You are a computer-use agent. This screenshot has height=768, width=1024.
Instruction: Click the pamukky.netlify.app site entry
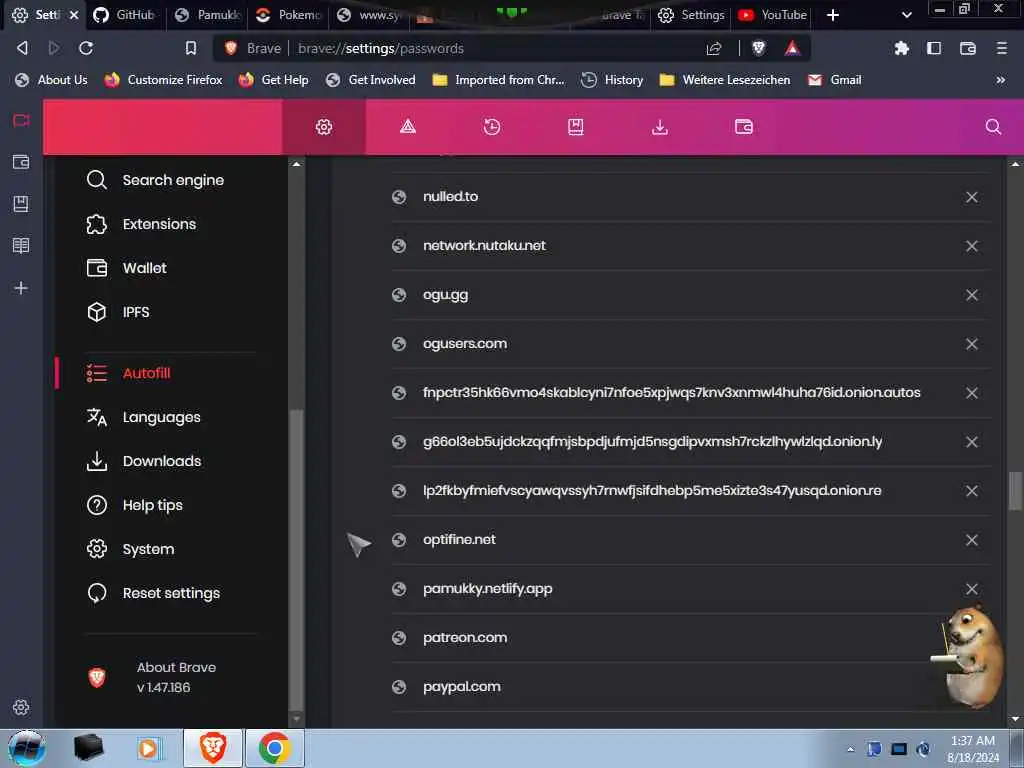tap(488, 588)
